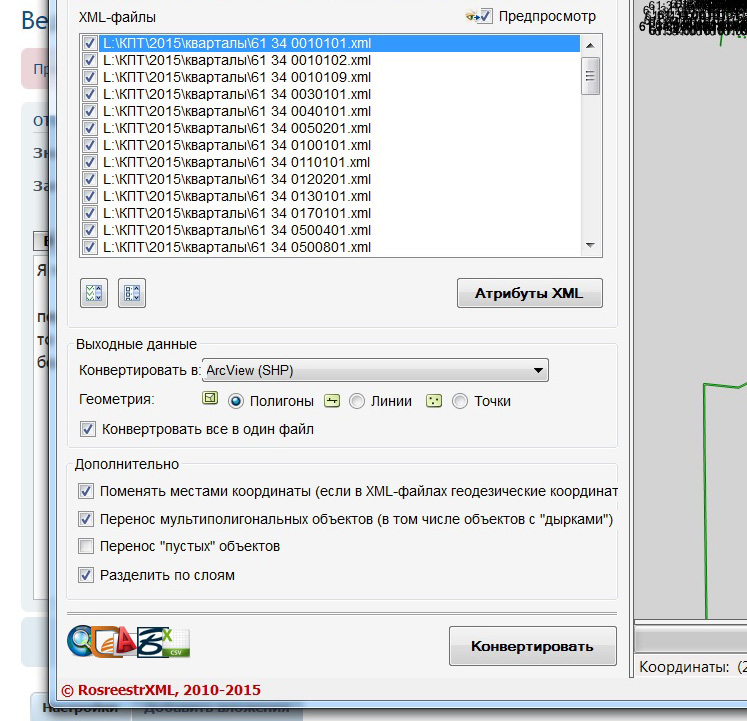
Task: Click the check-all files icon button
Action: [x=94, y=293]
